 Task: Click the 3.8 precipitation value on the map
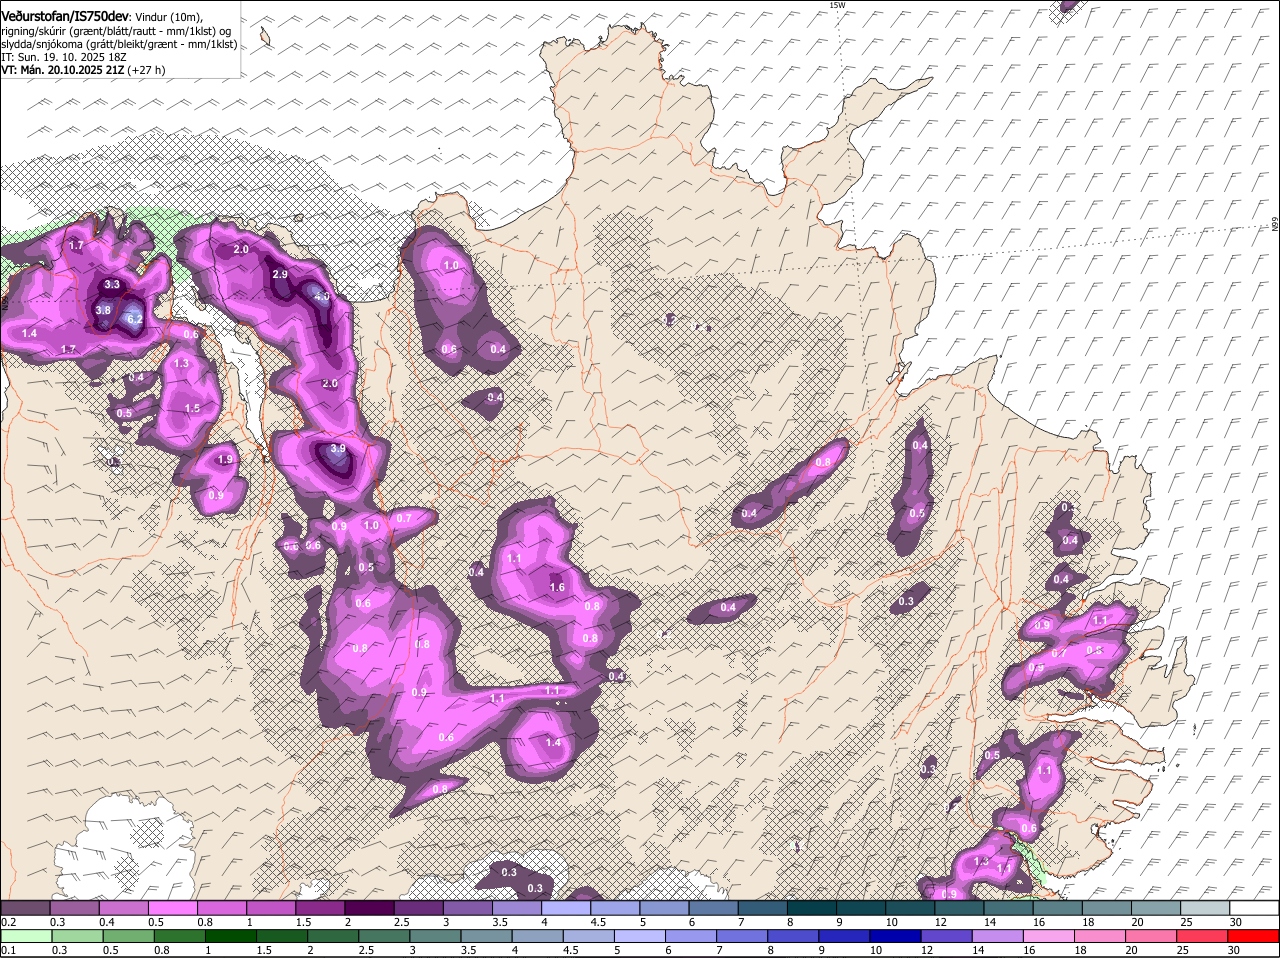click(103, 310)
